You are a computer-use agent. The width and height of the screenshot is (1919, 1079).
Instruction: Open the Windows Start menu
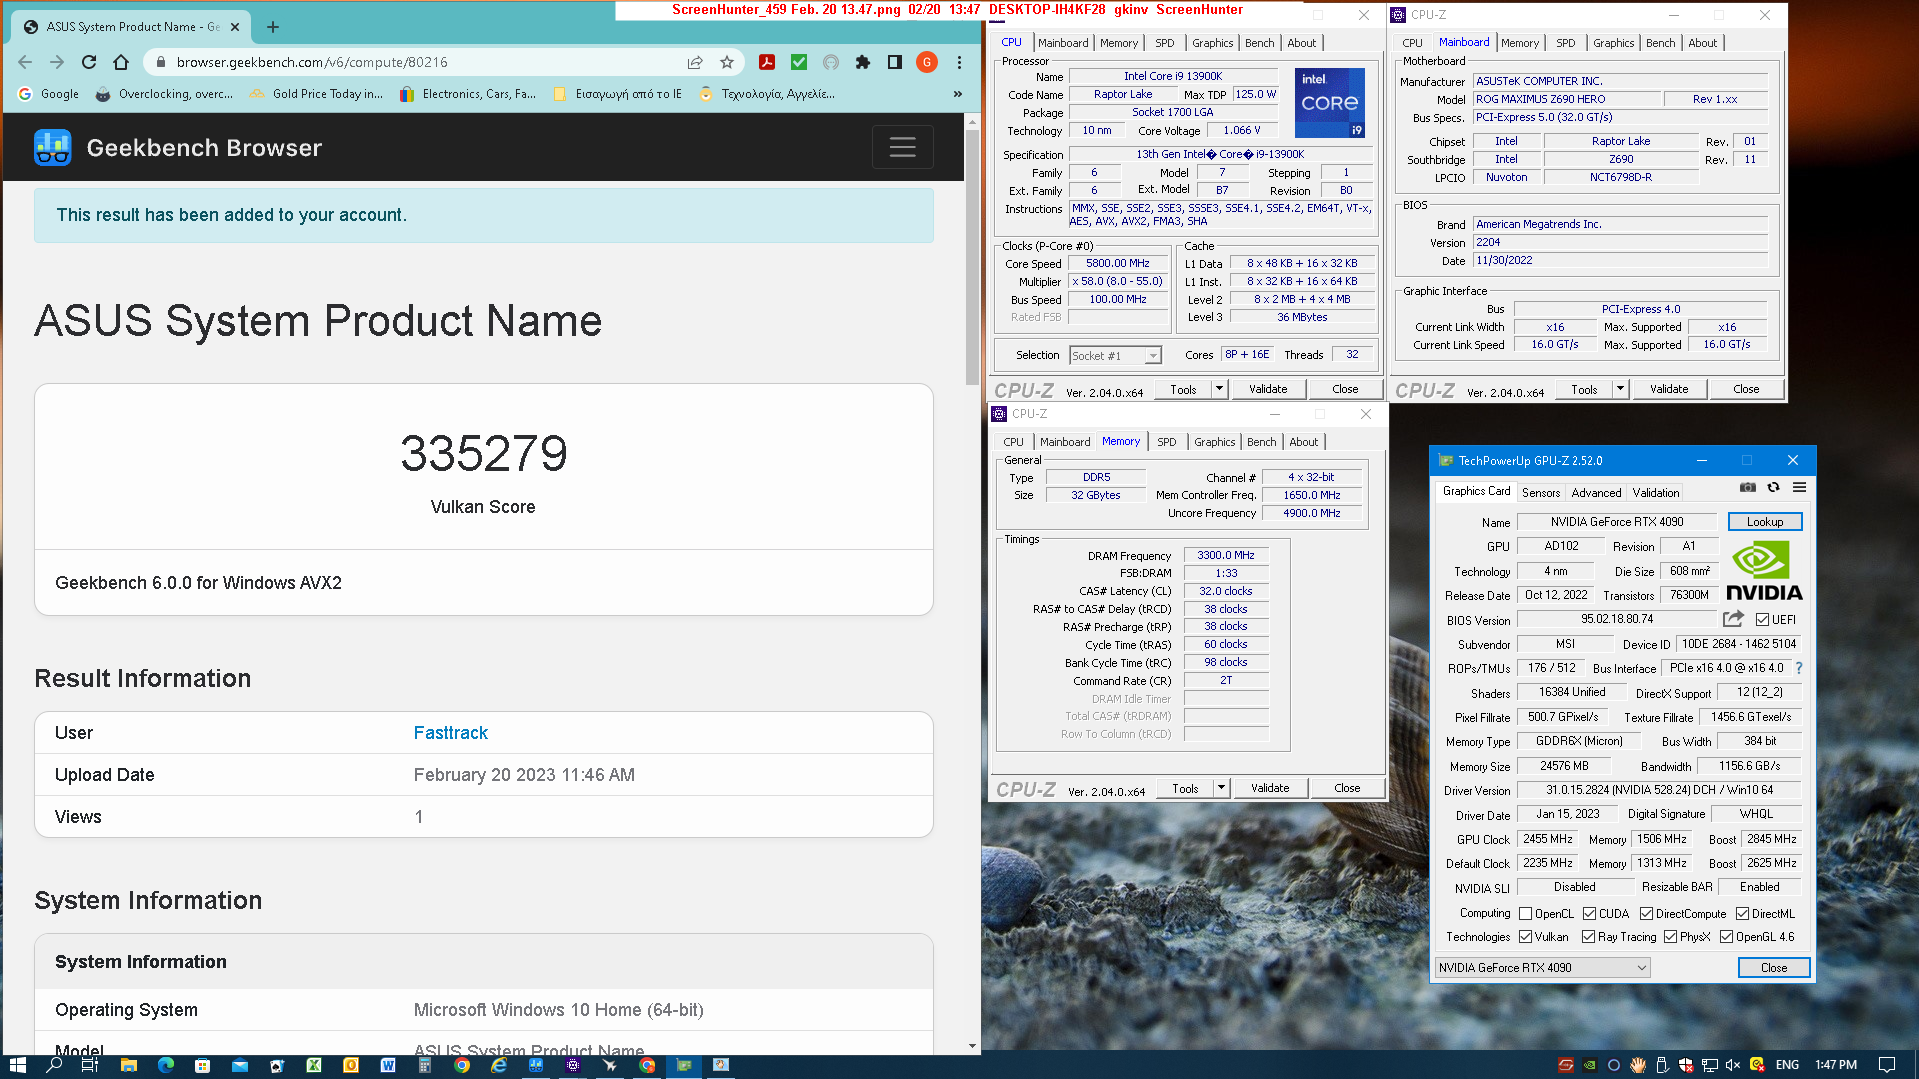coord(17,1065)
